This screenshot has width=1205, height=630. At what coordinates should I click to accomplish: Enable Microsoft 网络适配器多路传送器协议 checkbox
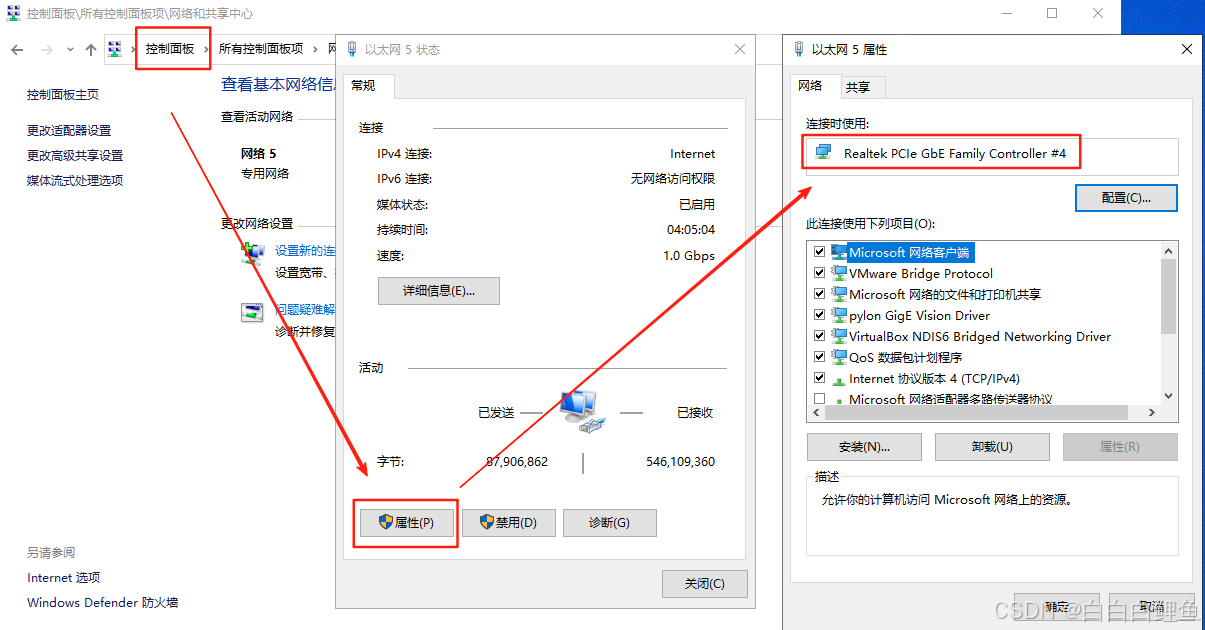pos(820,399)
